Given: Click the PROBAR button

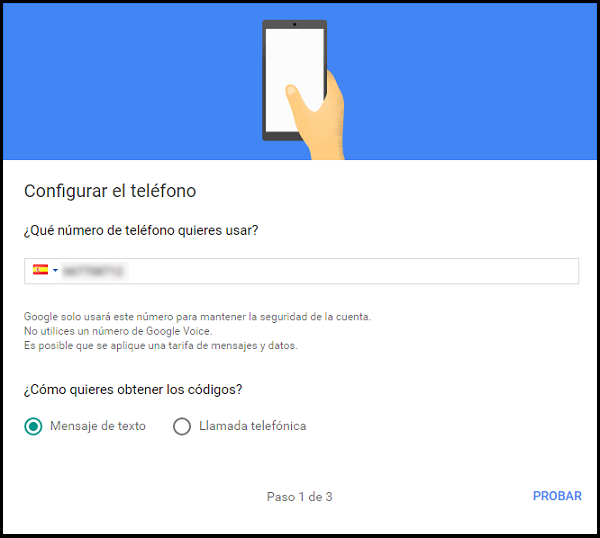Looking at the screenshot, I should (x=557, y=496).
